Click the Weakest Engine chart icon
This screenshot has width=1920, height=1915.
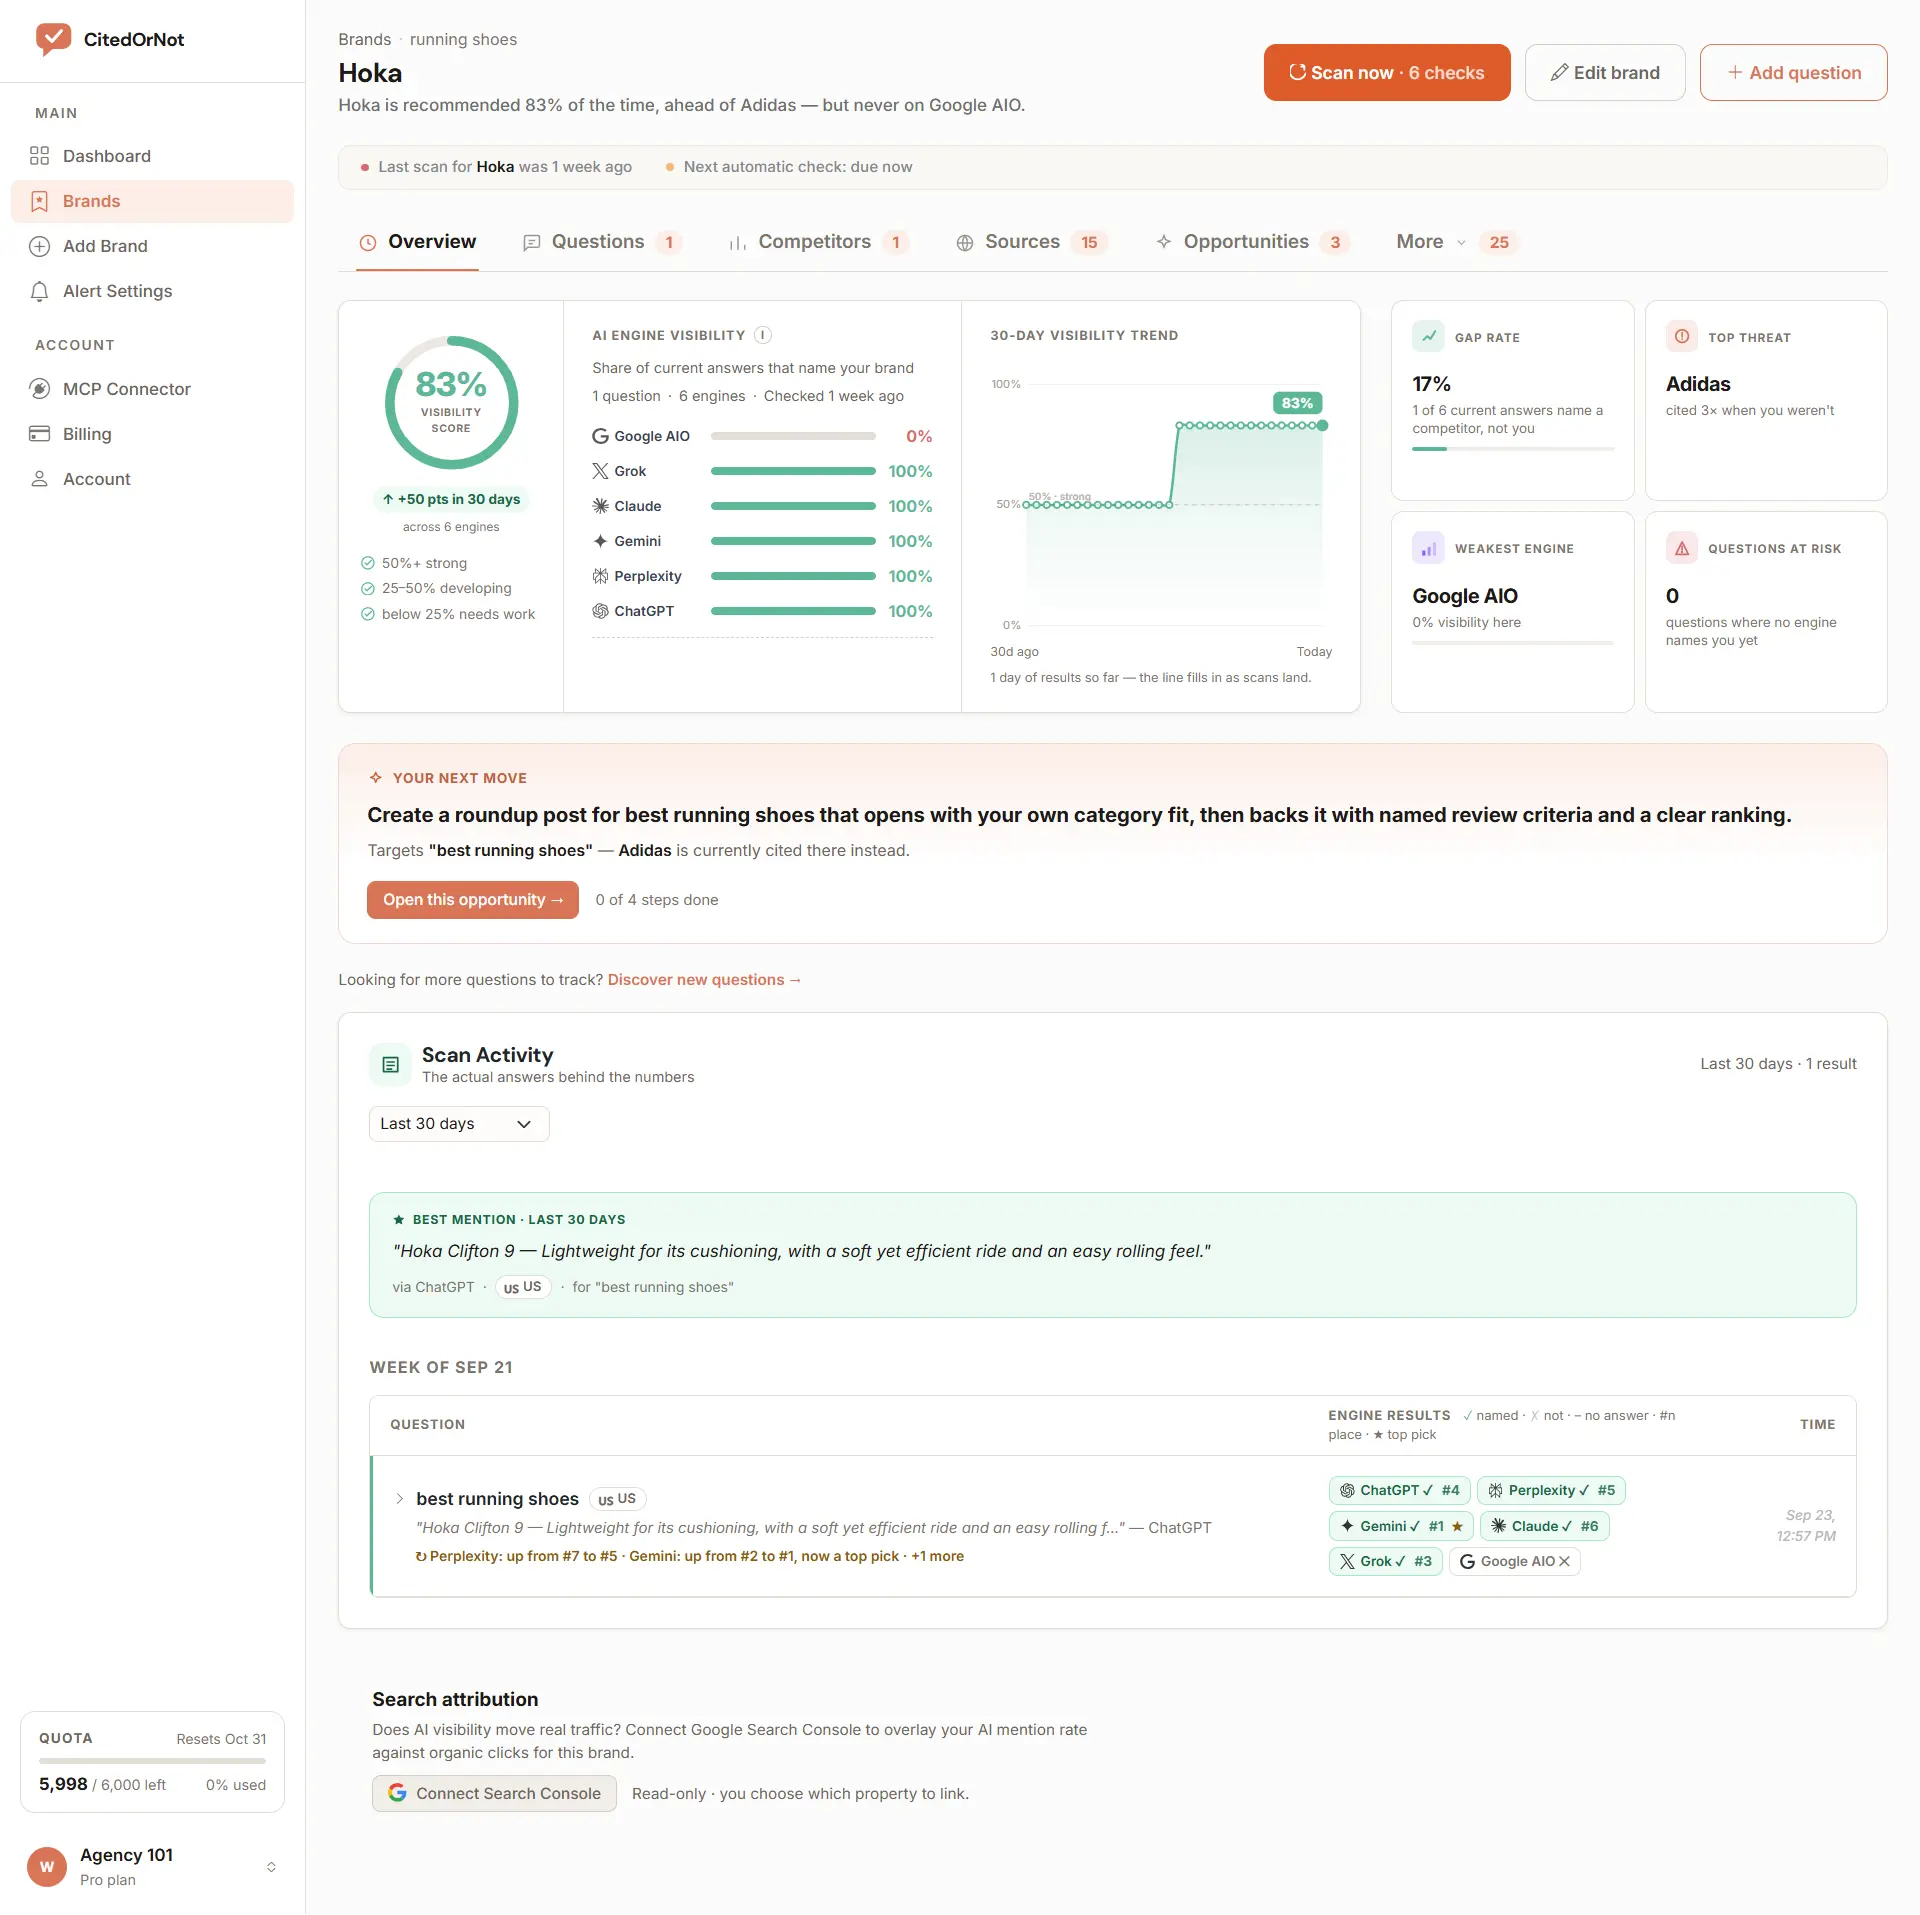tap(1429, 548)
